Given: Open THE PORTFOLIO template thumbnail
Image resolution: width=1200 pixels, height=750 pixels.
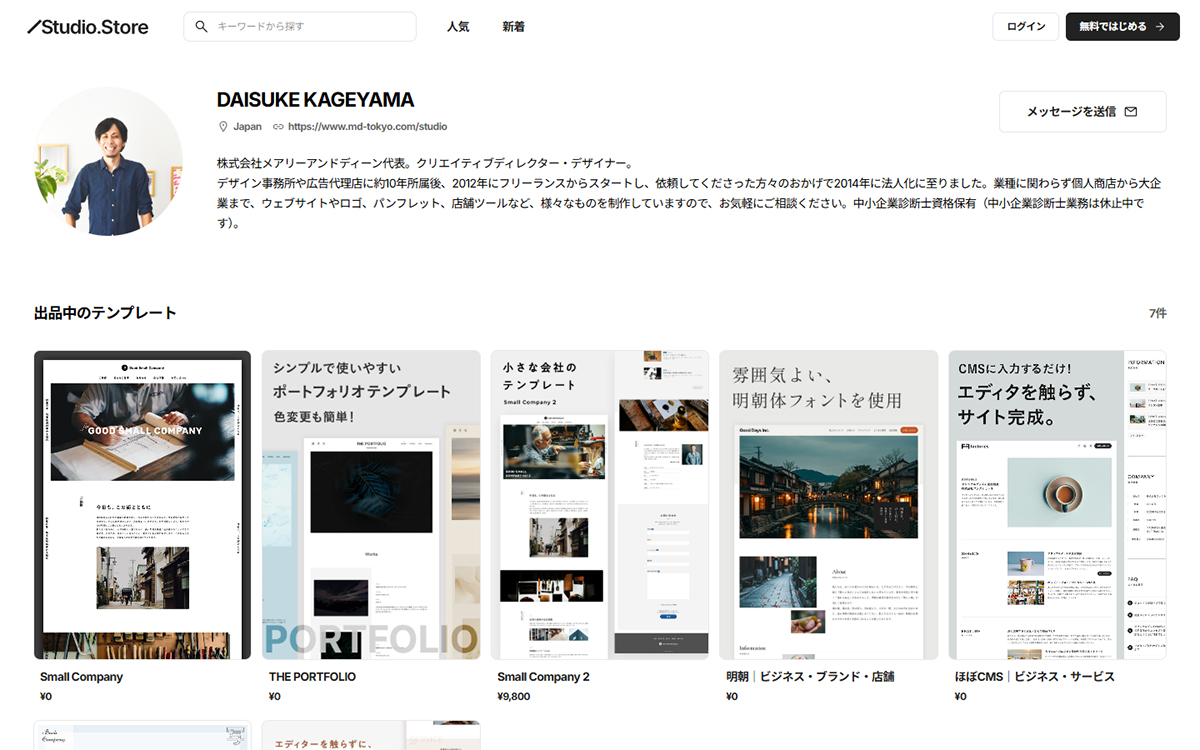Looking at the screenshot, I should click(x=371, y=505).
